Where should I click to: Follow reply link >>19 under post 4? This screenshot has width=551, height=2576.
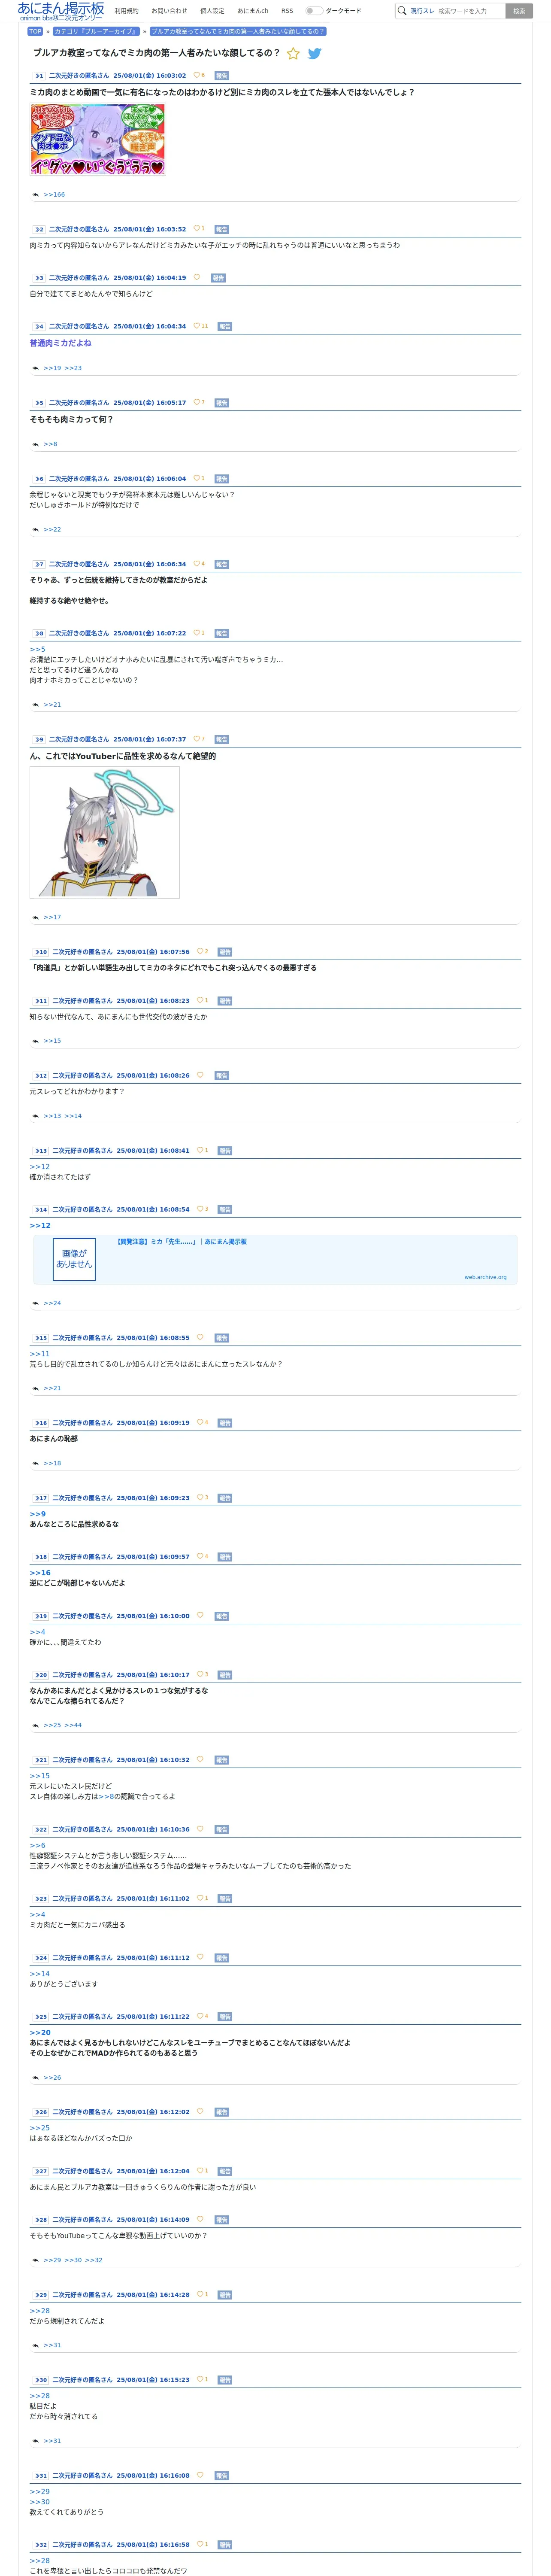[52, 368]
